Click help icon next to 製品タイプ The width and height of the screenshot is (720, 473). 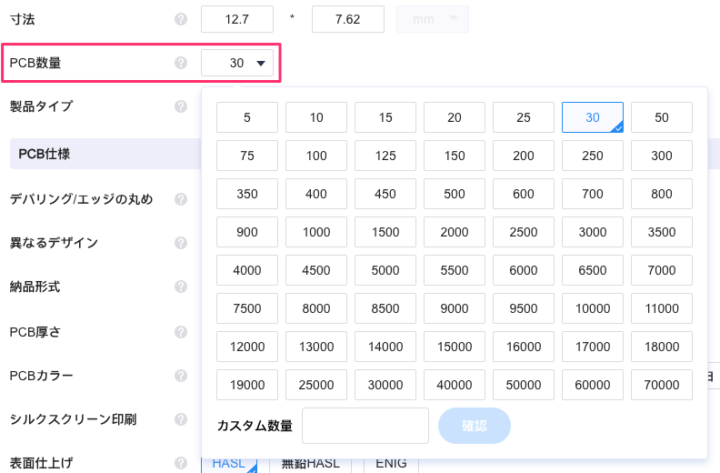point(181,106)
